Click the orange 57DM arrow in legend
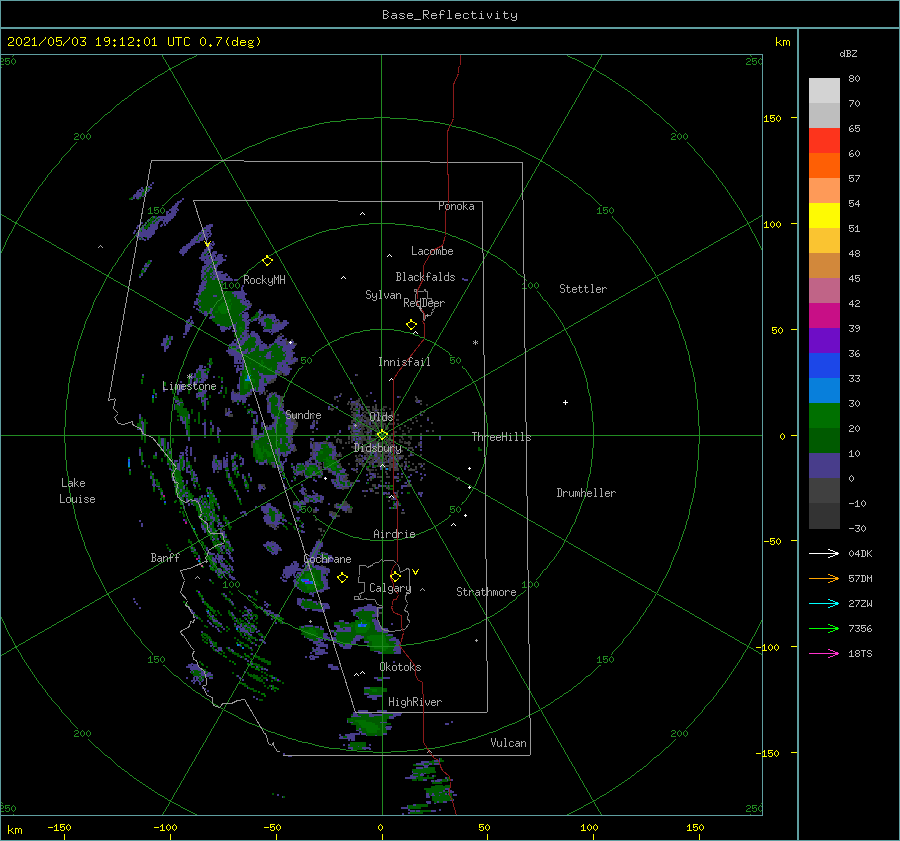 tap(824, 579)
